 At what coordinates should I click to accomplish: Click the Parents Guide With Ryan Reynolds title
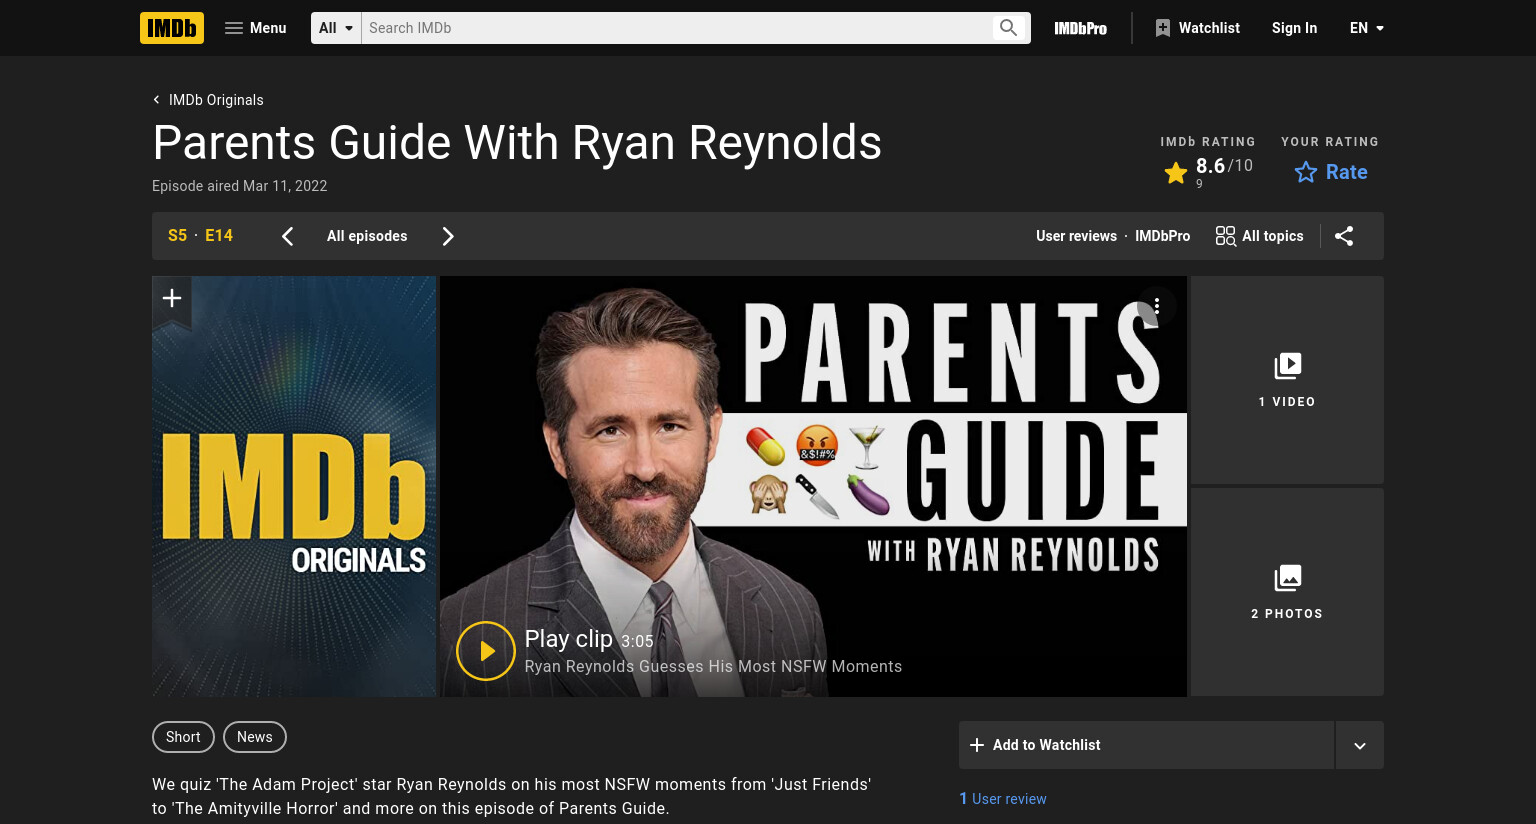[x=517, y=142]
